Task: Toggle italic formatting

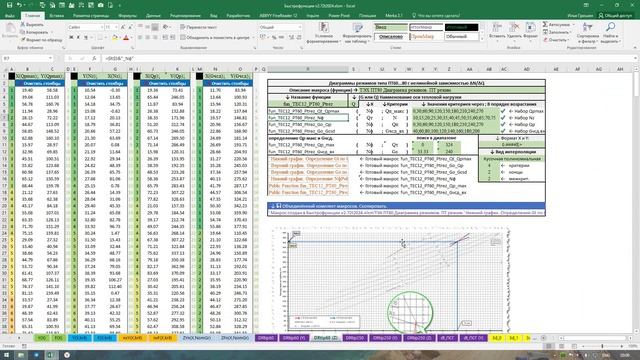Action: point(78,37)
